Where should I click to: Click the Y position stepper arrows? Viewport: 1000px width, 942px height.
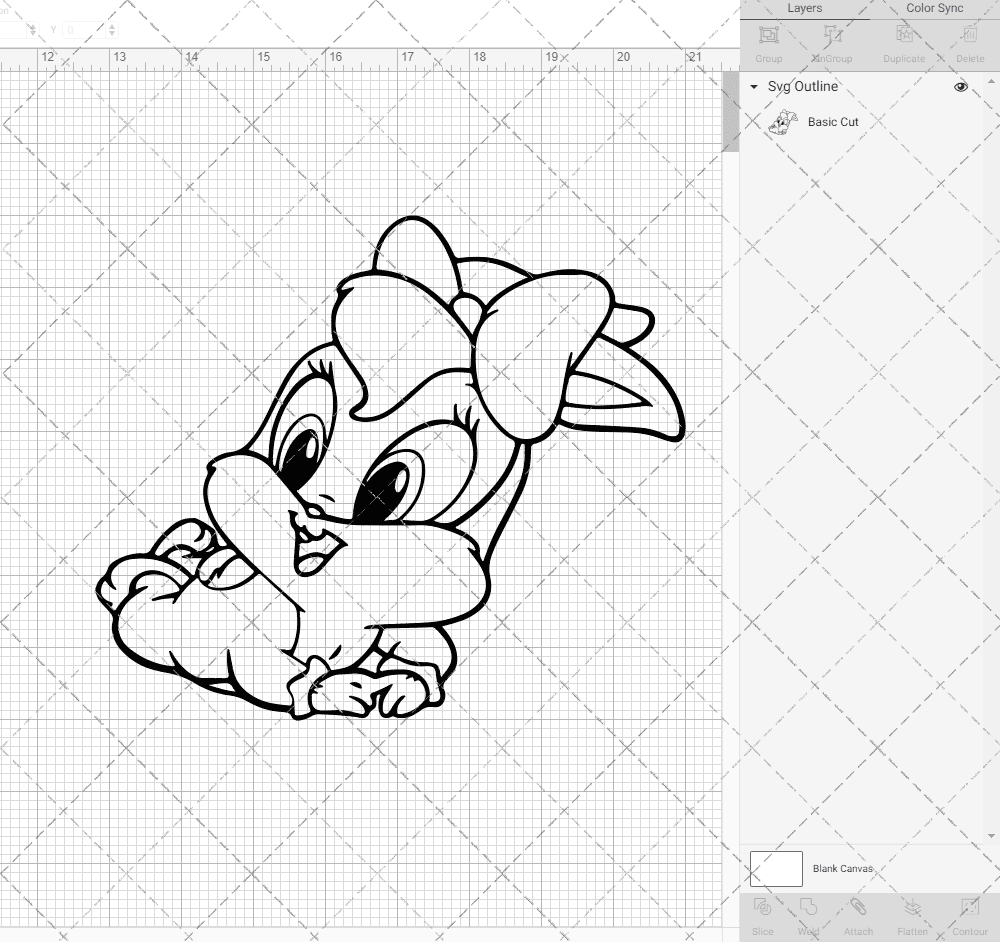[x=112, y=30]
